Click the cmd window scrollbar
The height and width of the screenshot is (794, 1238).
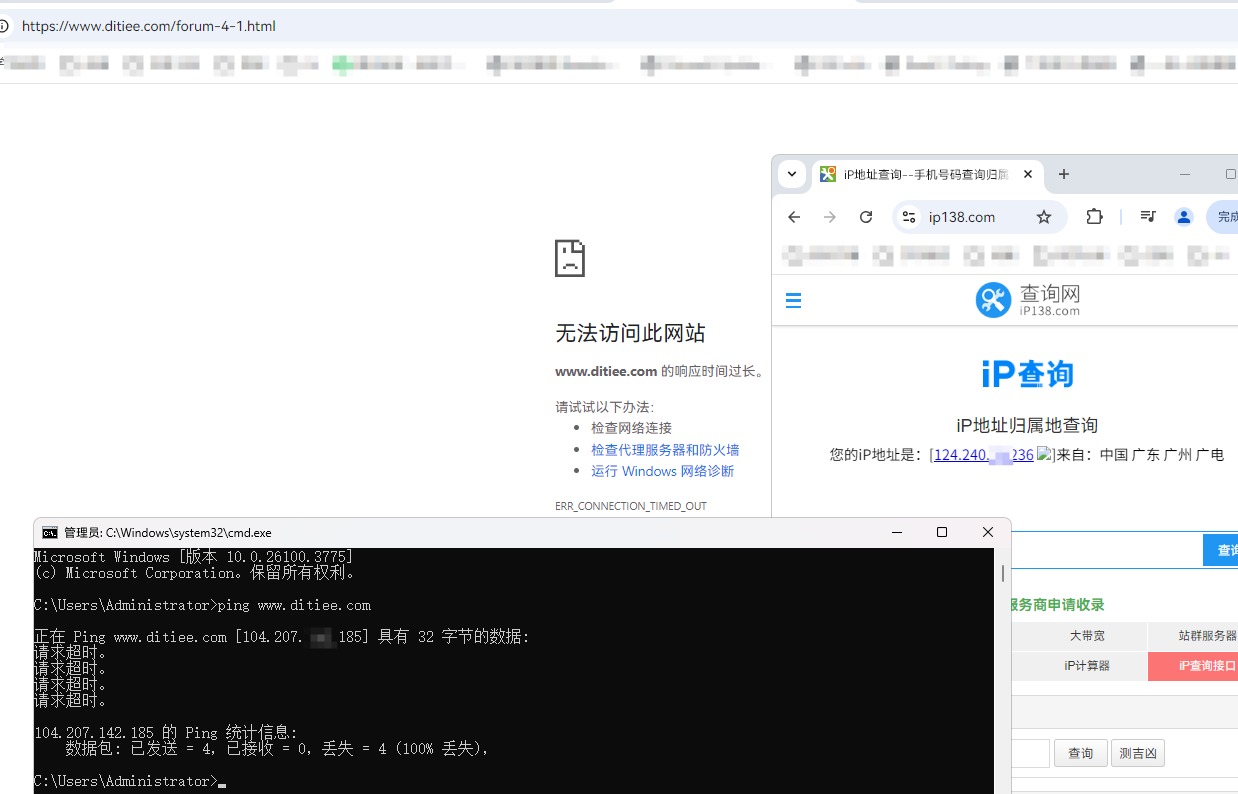pyautogui.click(x=1003, y=573)
